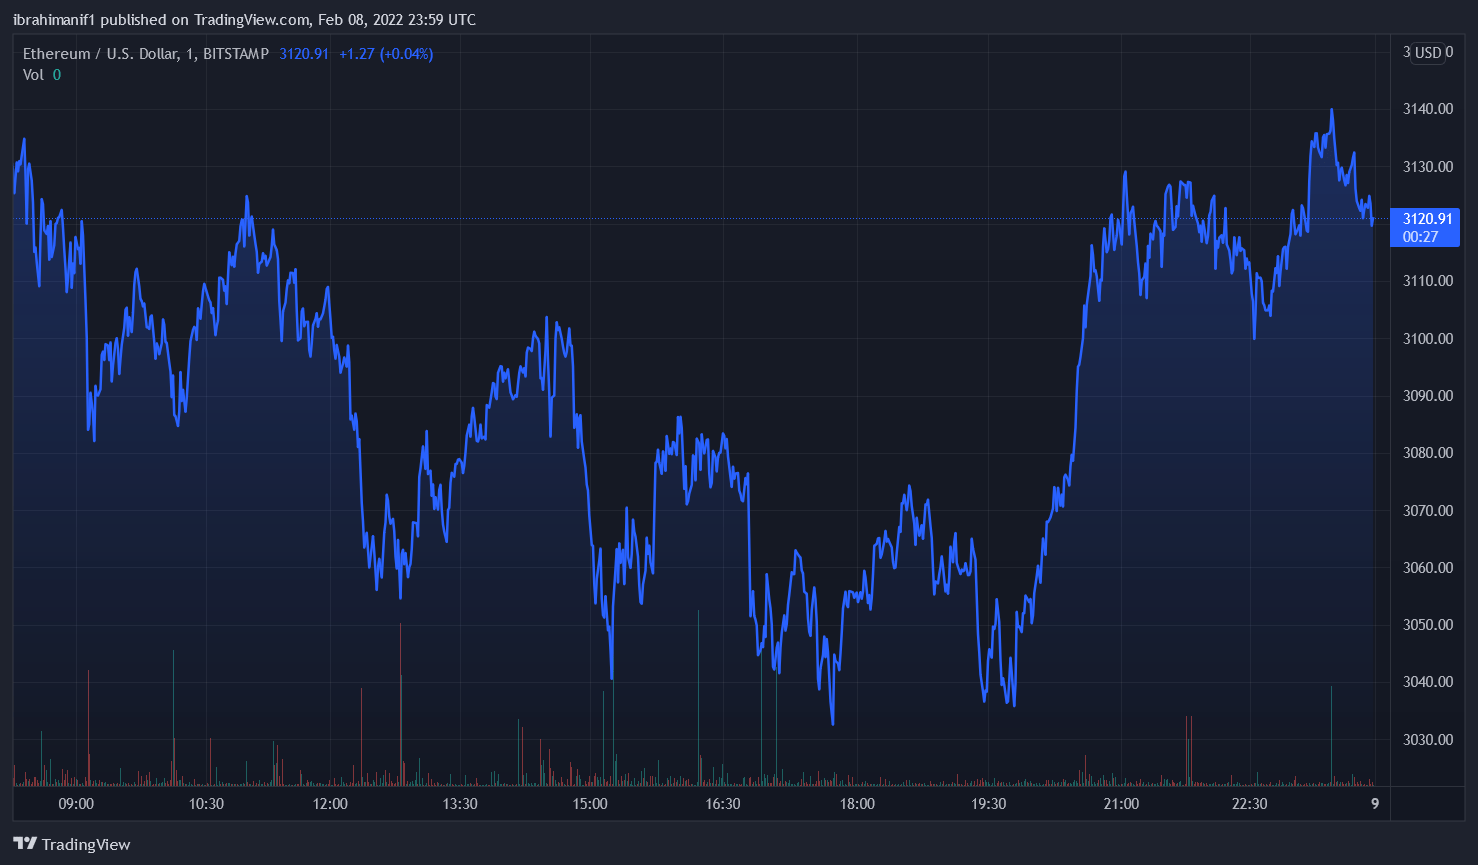
Task: Click the 16:30 time axis label
Action: (x=723, y=804)
